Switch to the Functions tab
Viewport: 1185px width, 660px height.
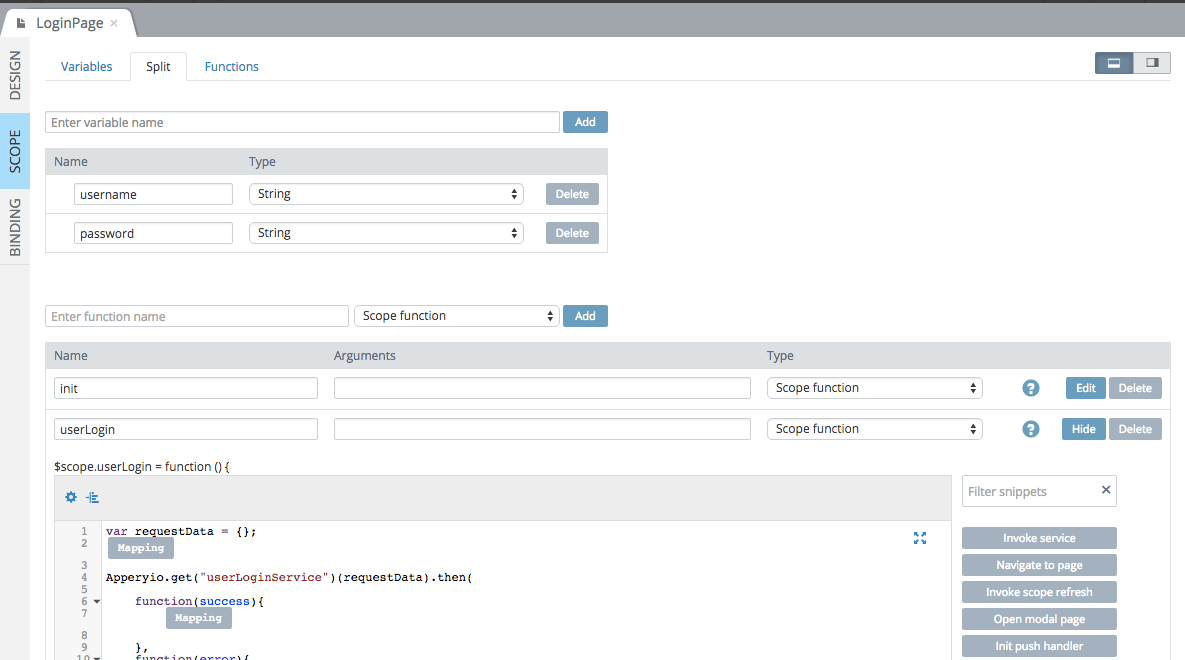coord(232,67)
